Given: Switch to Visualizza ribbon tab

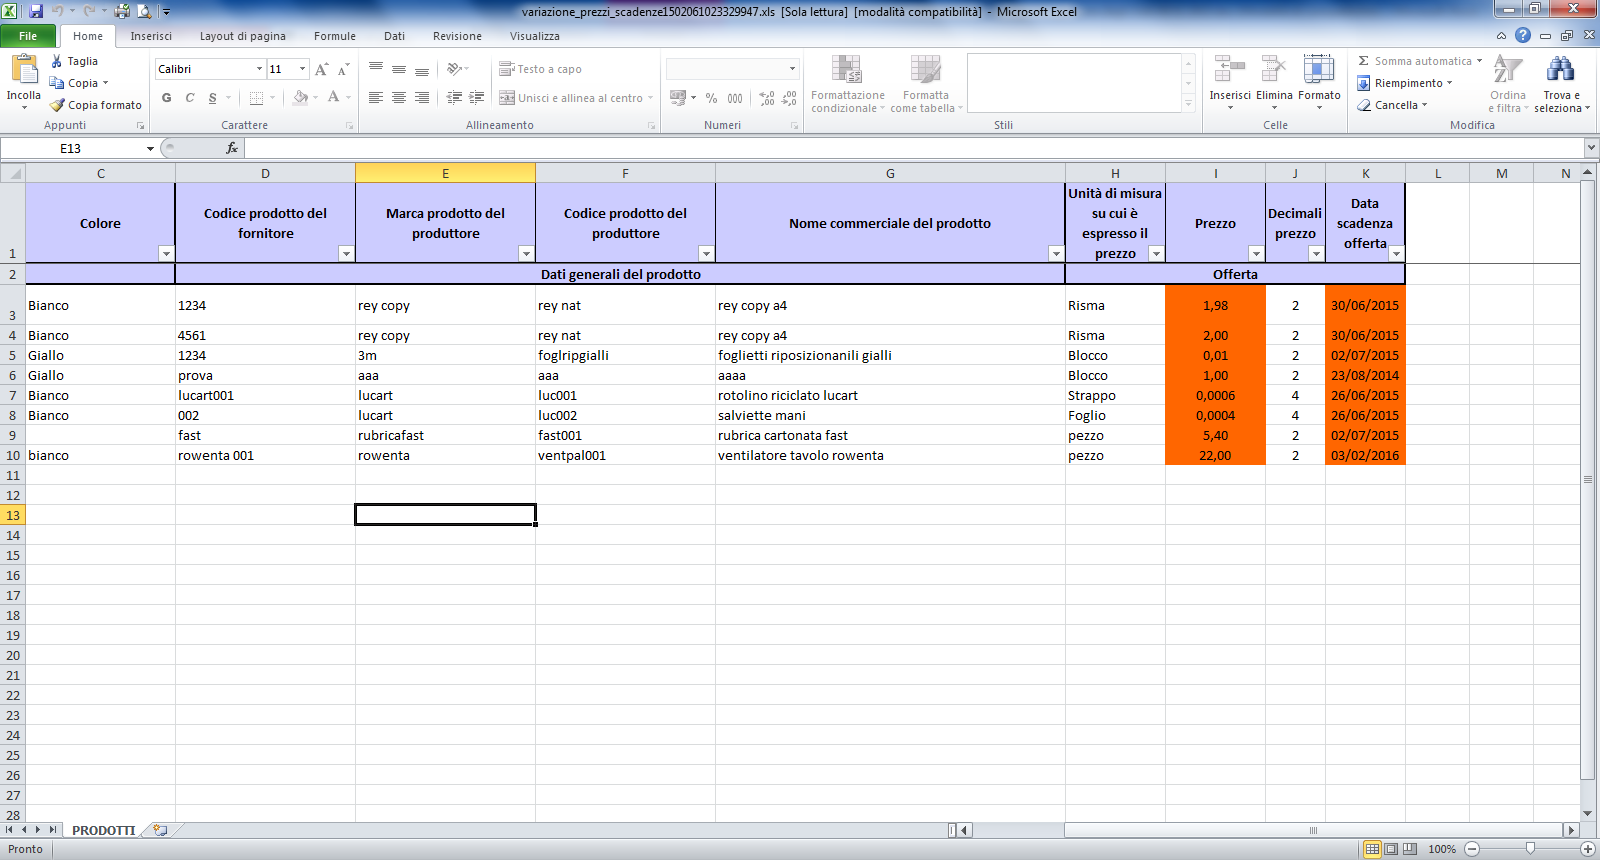Looking at the screenshot, I should coord(535,36).
